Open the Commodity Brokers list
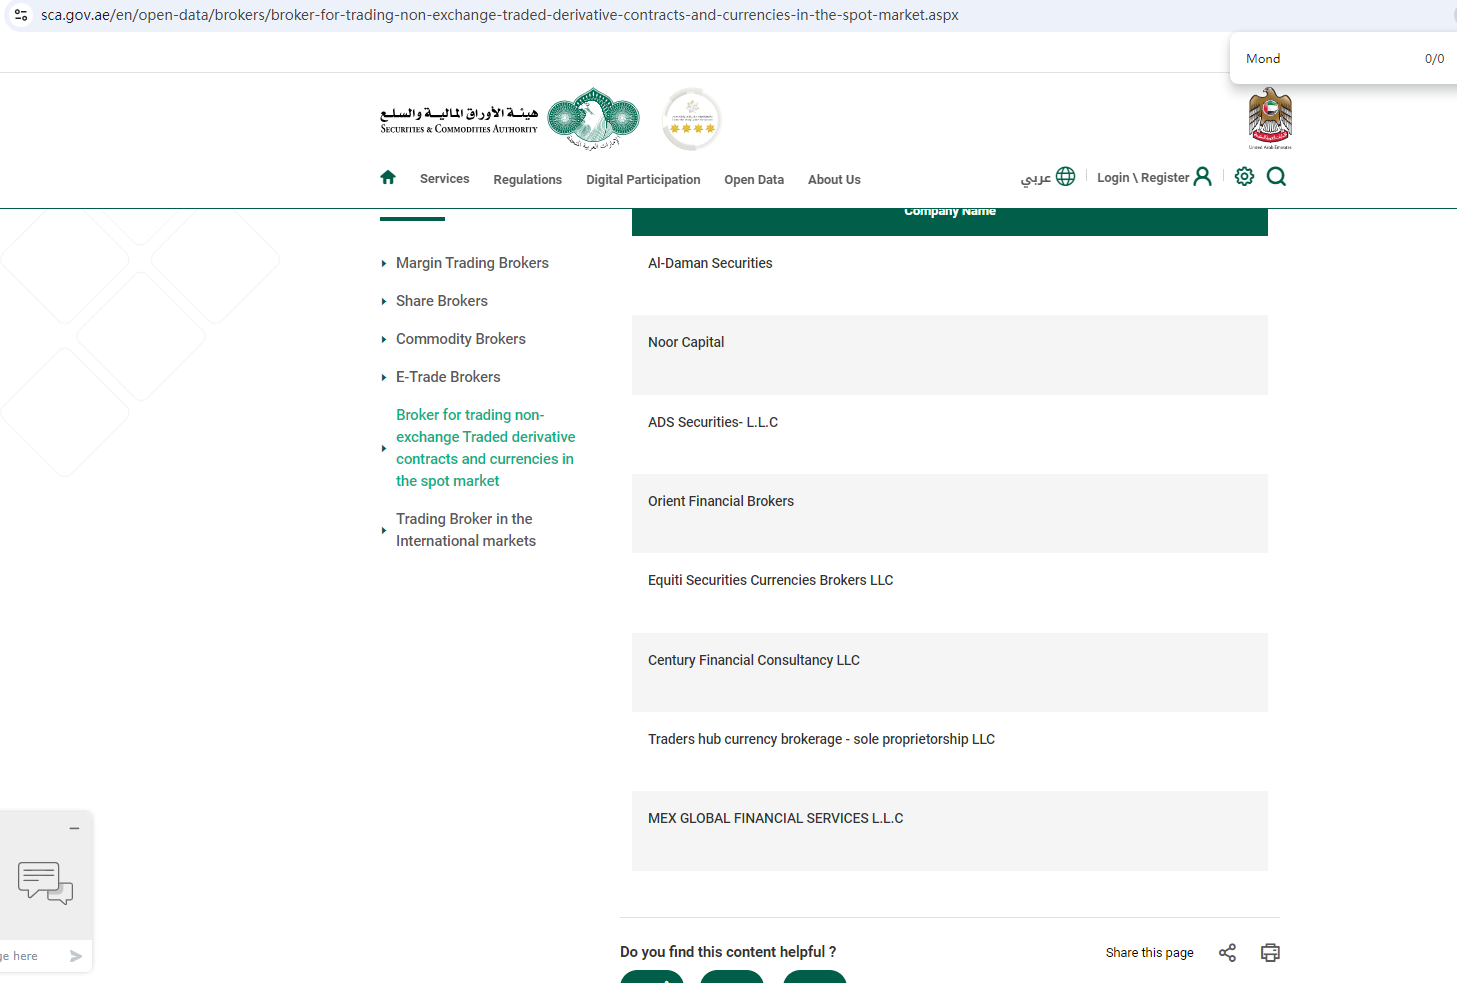The image size is (1457, 983). click(461, 339)
